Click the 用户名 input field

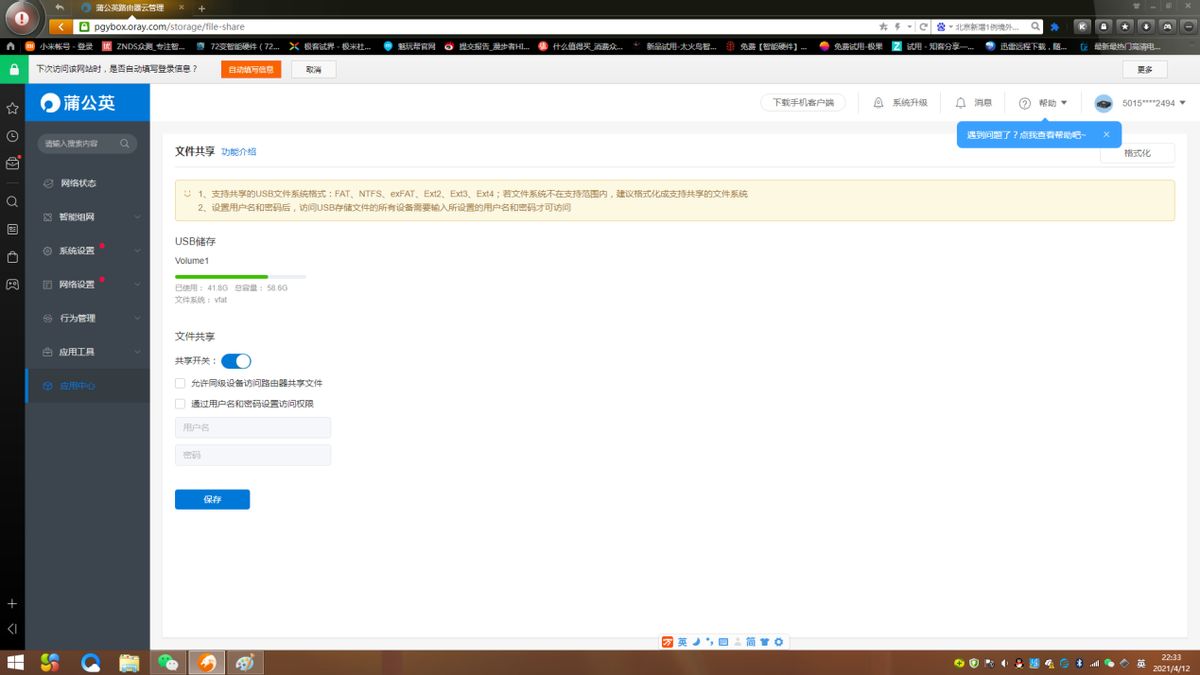pyautogui.click(x=252, y=428)
